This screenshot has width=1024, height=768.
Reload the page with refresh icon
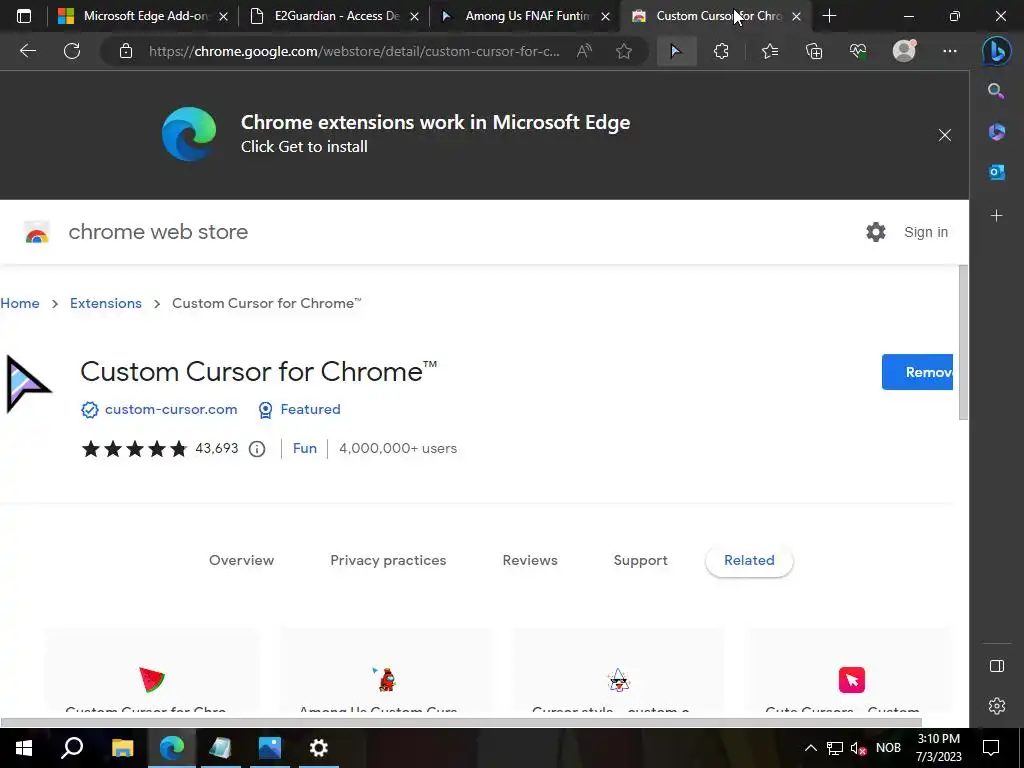coord(72,51)
